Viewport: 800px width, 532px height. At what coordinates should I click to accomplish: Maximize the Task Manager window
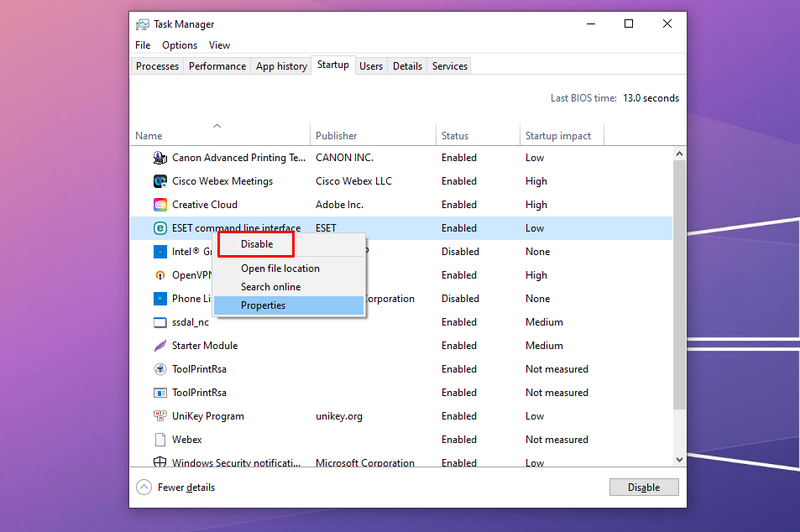coord(629,24)
